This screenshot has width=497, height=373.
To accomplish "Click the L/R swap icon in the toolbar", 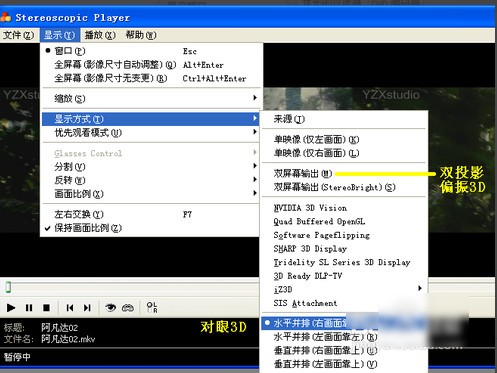I will click(x=152, y=307).
